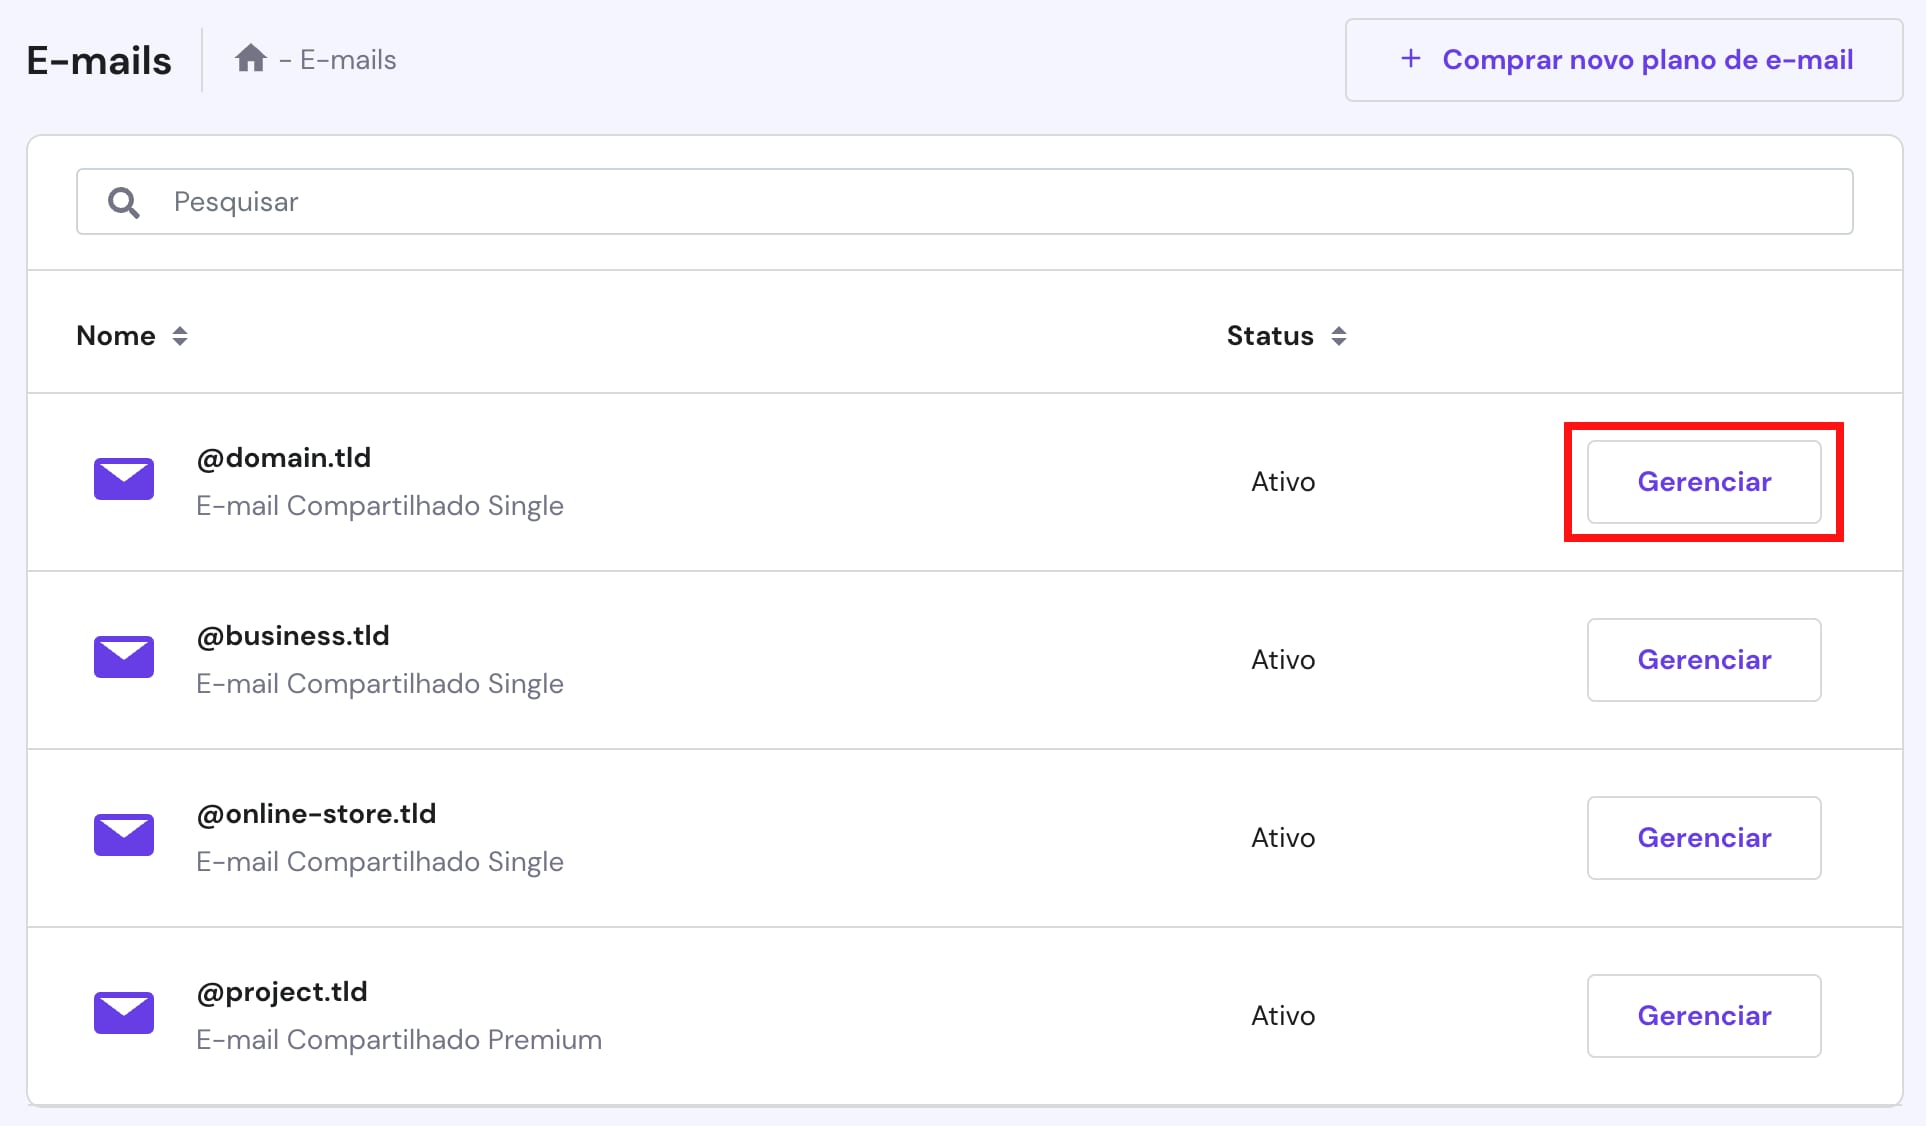Click Gerenciar for @domain.tld
The width and height of the screenshot is (1926, 1126).
[x=1704, y=481]
